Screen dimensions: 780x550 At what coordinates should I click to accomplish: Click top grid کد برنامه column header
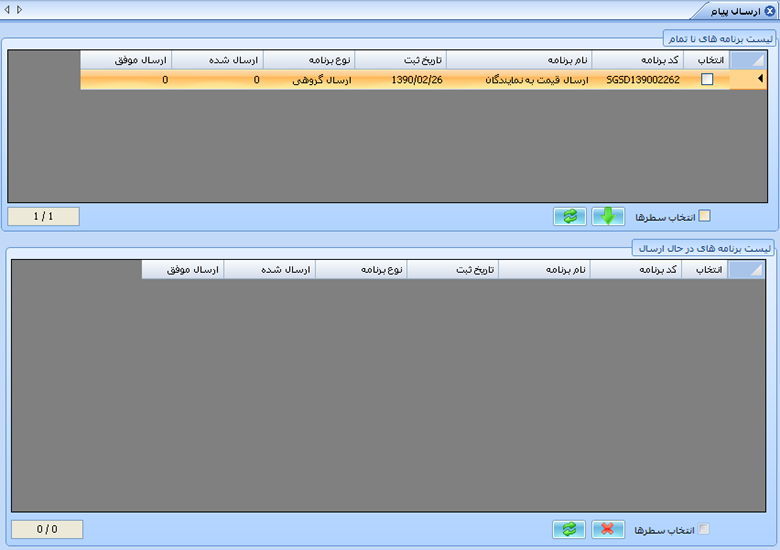638,60
